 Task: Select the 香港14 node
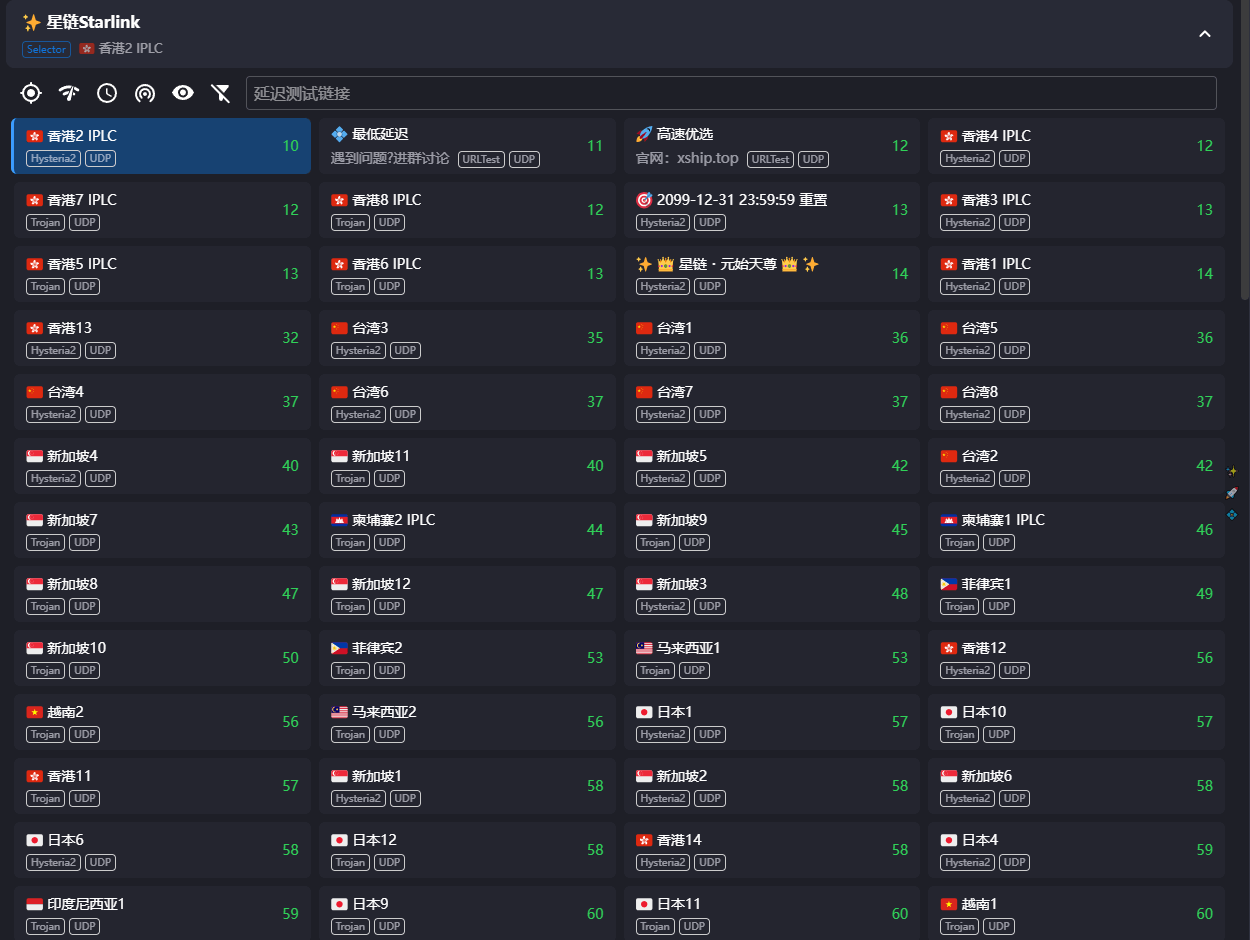tap(772, 850)
